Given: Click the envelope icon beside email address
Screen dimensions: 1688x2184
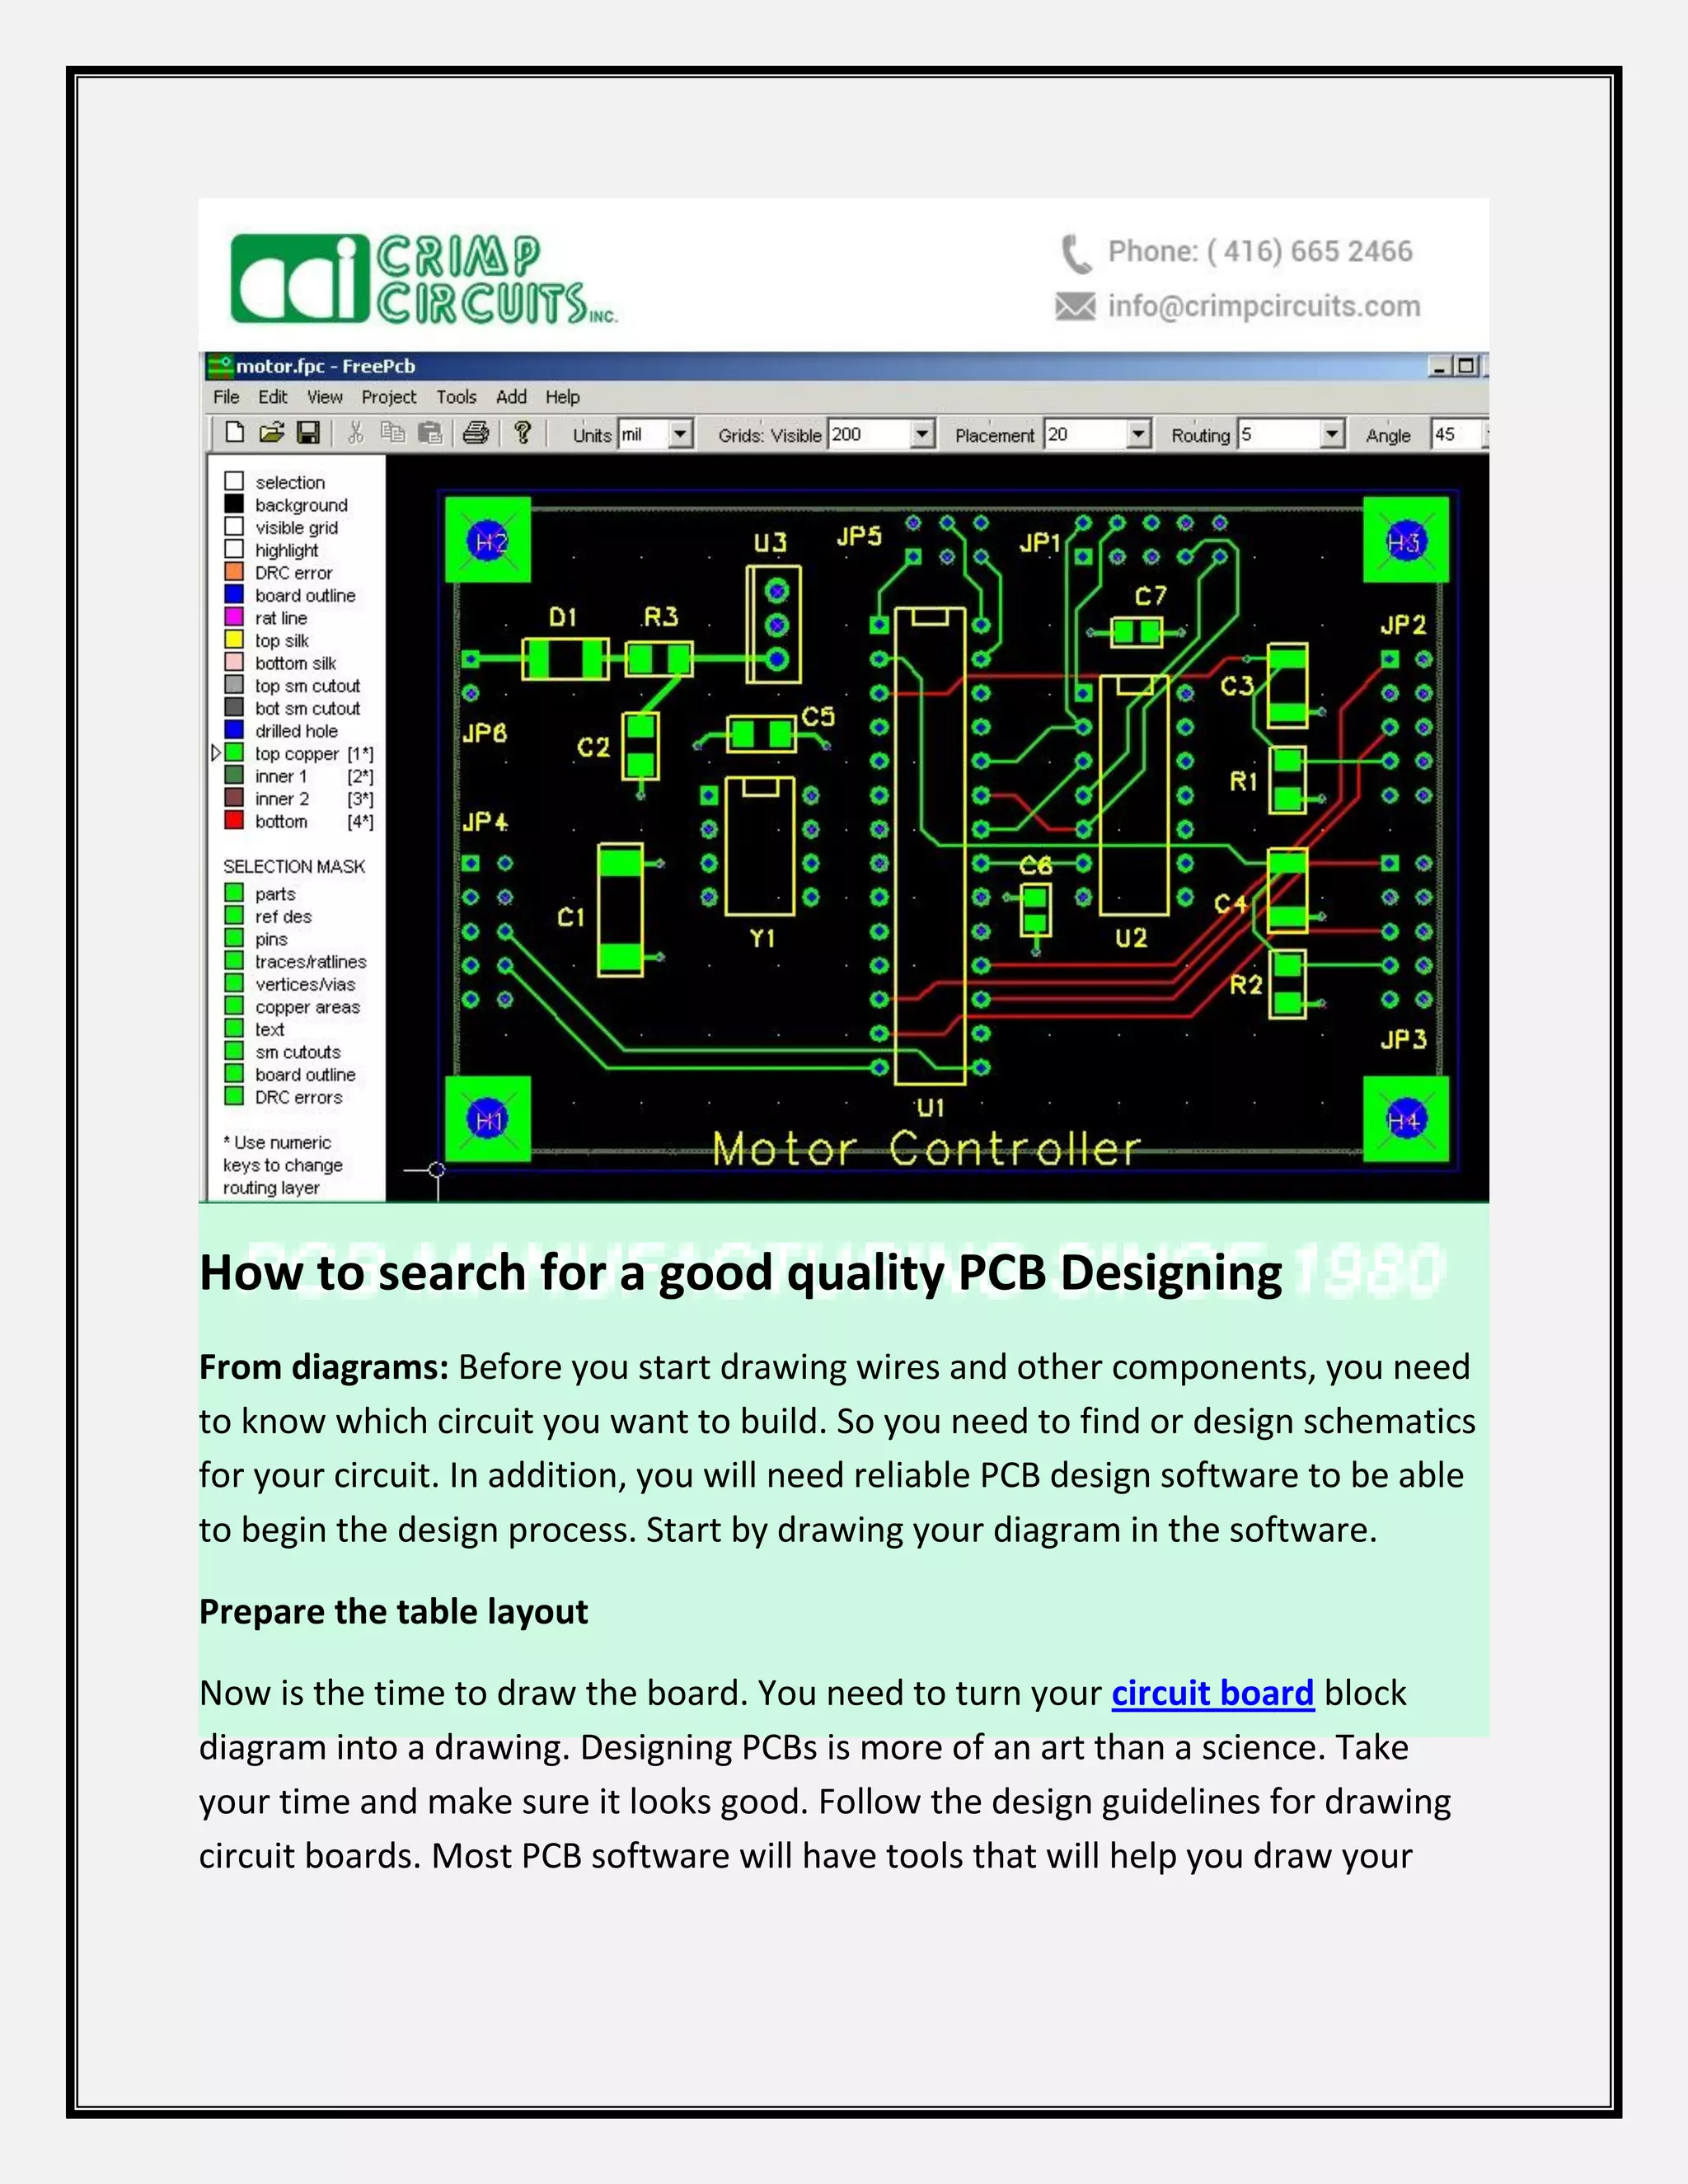Looking at the screenshot, I should pos(1075,306).
